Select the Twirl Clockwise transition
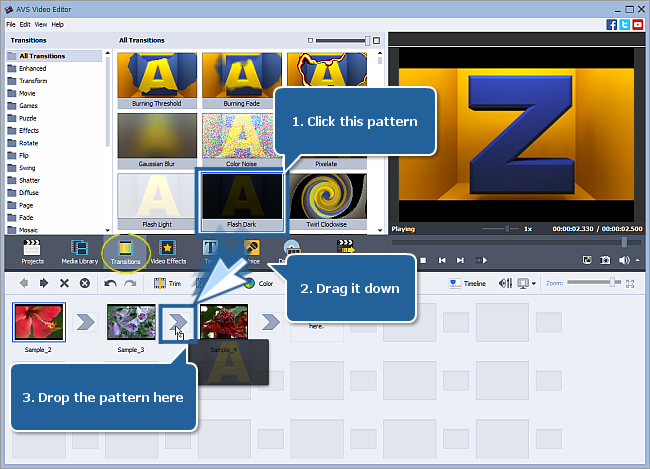This screenshot has height=469, width=650. click(327, 201)
